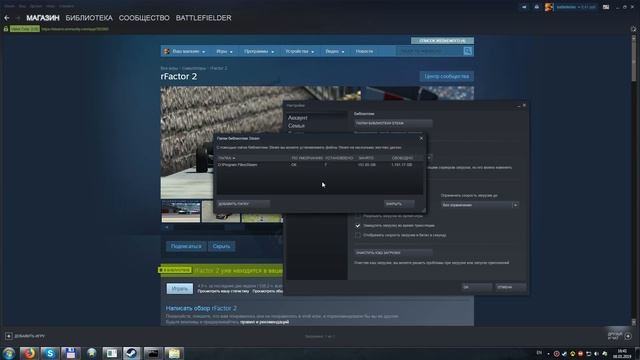Click ДОБАВИТЬ ПАПКУ button

pyautogui.click(x=243, y=204)
